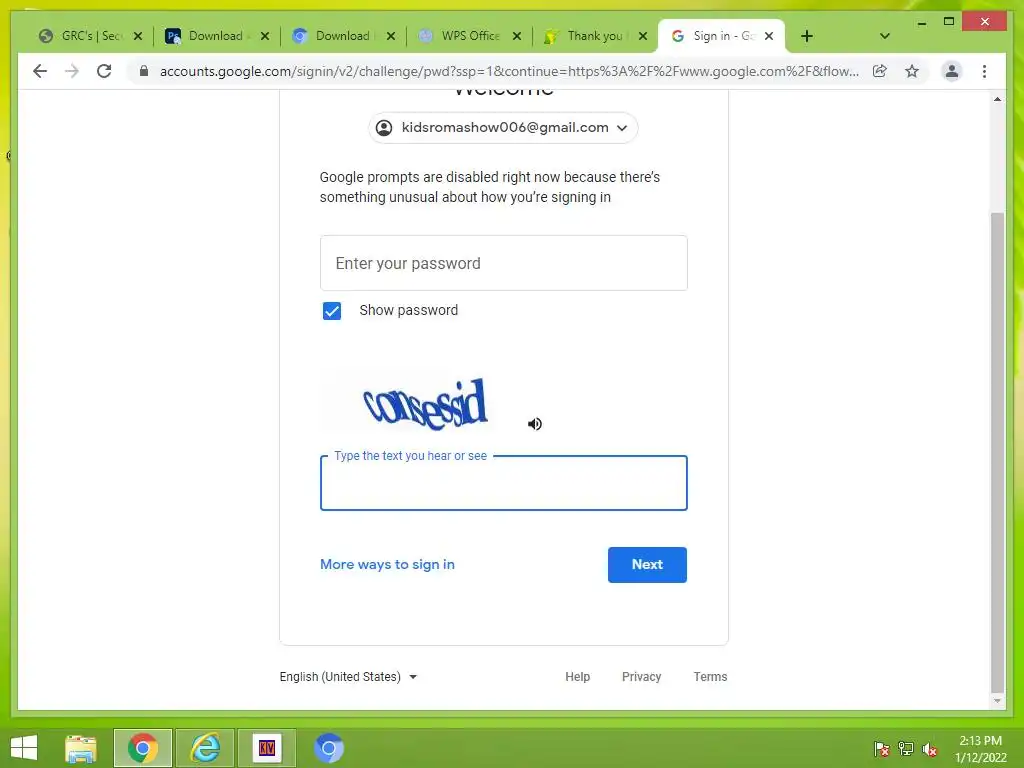Open Windows Start menu
1024x768 pixels.
[24, 748]
